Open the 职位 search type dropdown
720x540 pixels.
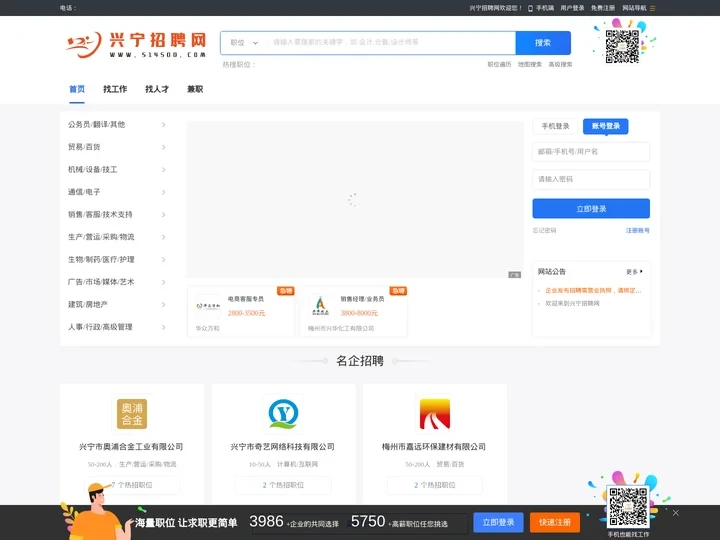click(244, 43)
